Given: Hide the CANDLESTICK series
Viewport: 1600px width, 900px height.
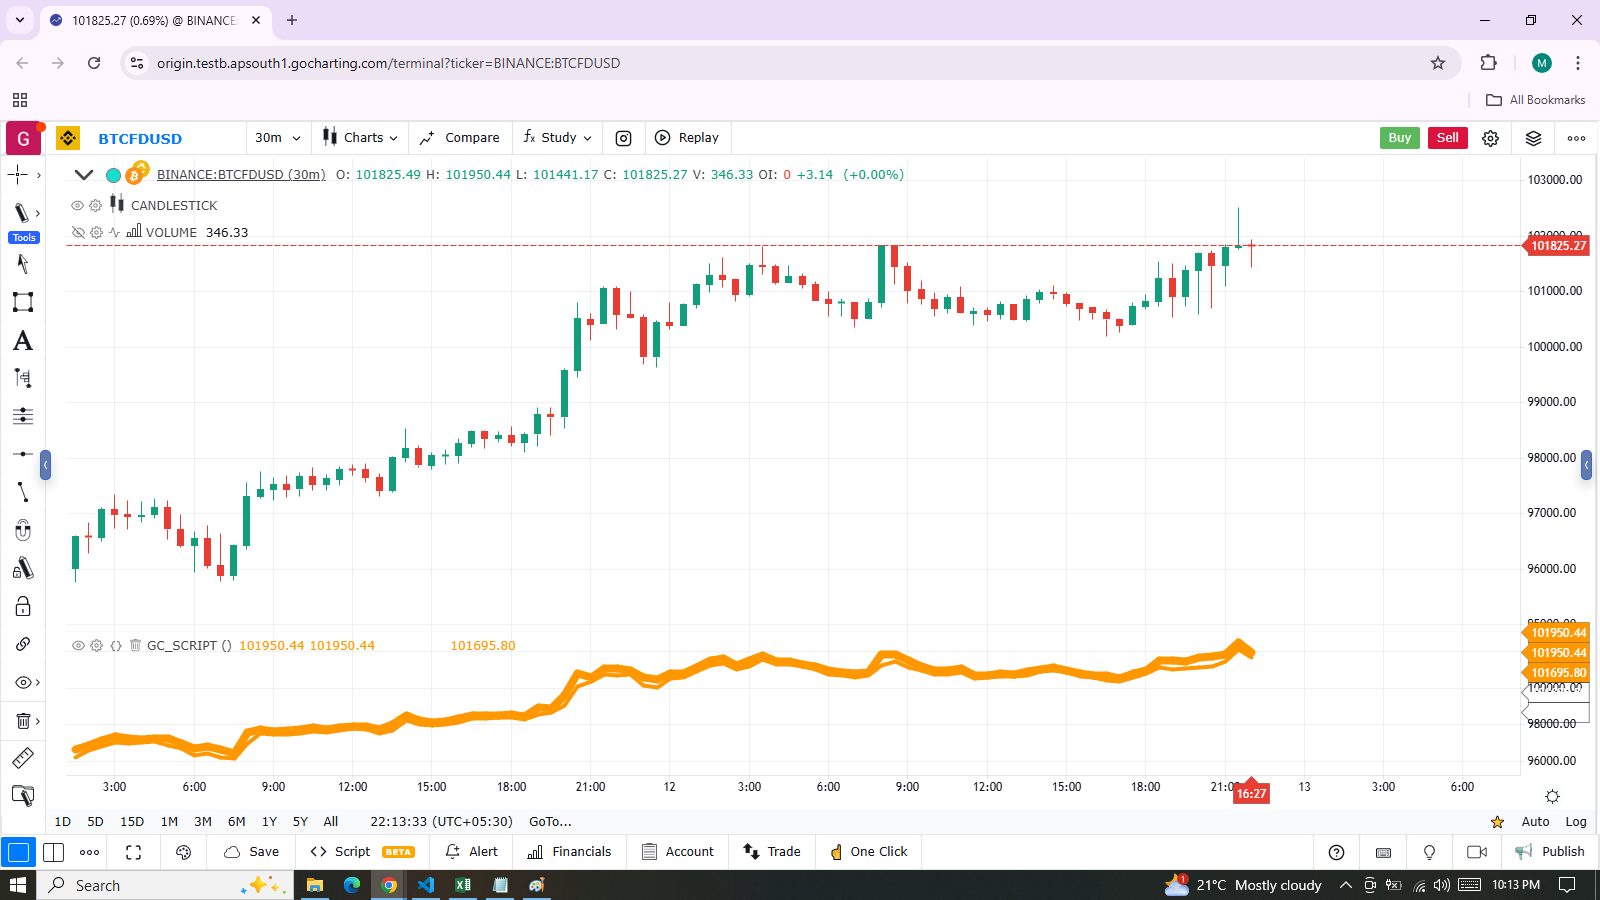Looking at the screenshot, I should pos(77,205).
